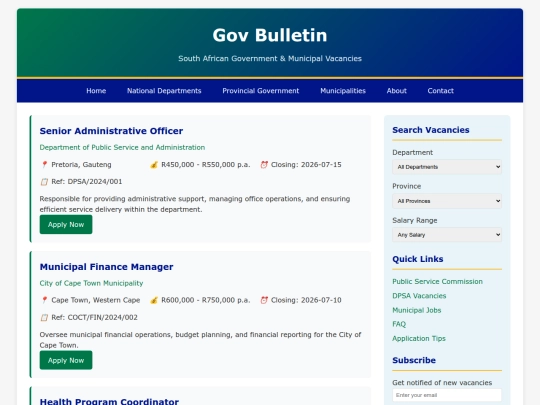Open the Public Service Commission quick link

tap(437, 281)
